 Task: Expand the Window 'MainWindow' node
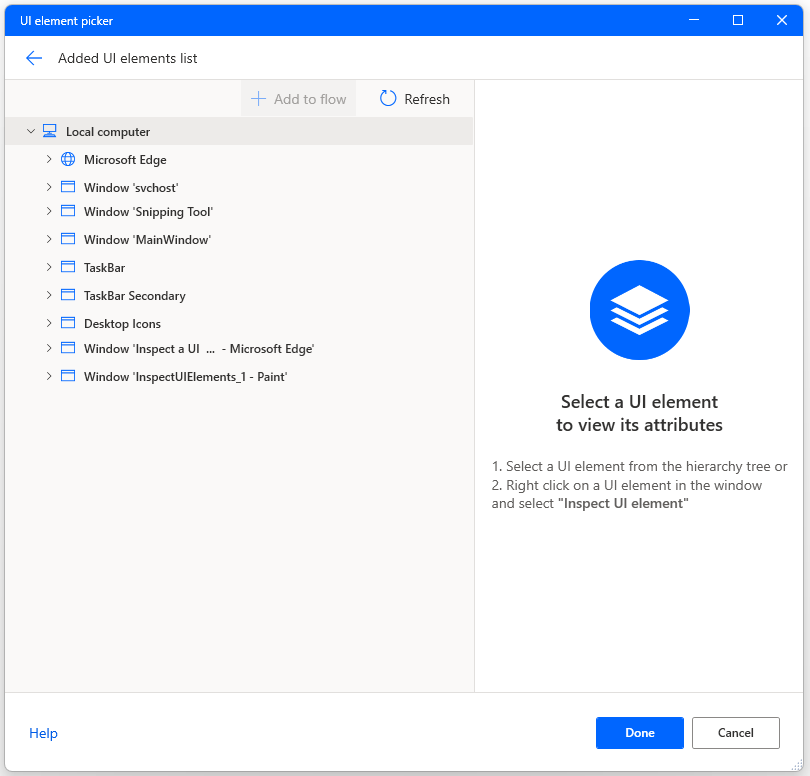click(49, 239)
